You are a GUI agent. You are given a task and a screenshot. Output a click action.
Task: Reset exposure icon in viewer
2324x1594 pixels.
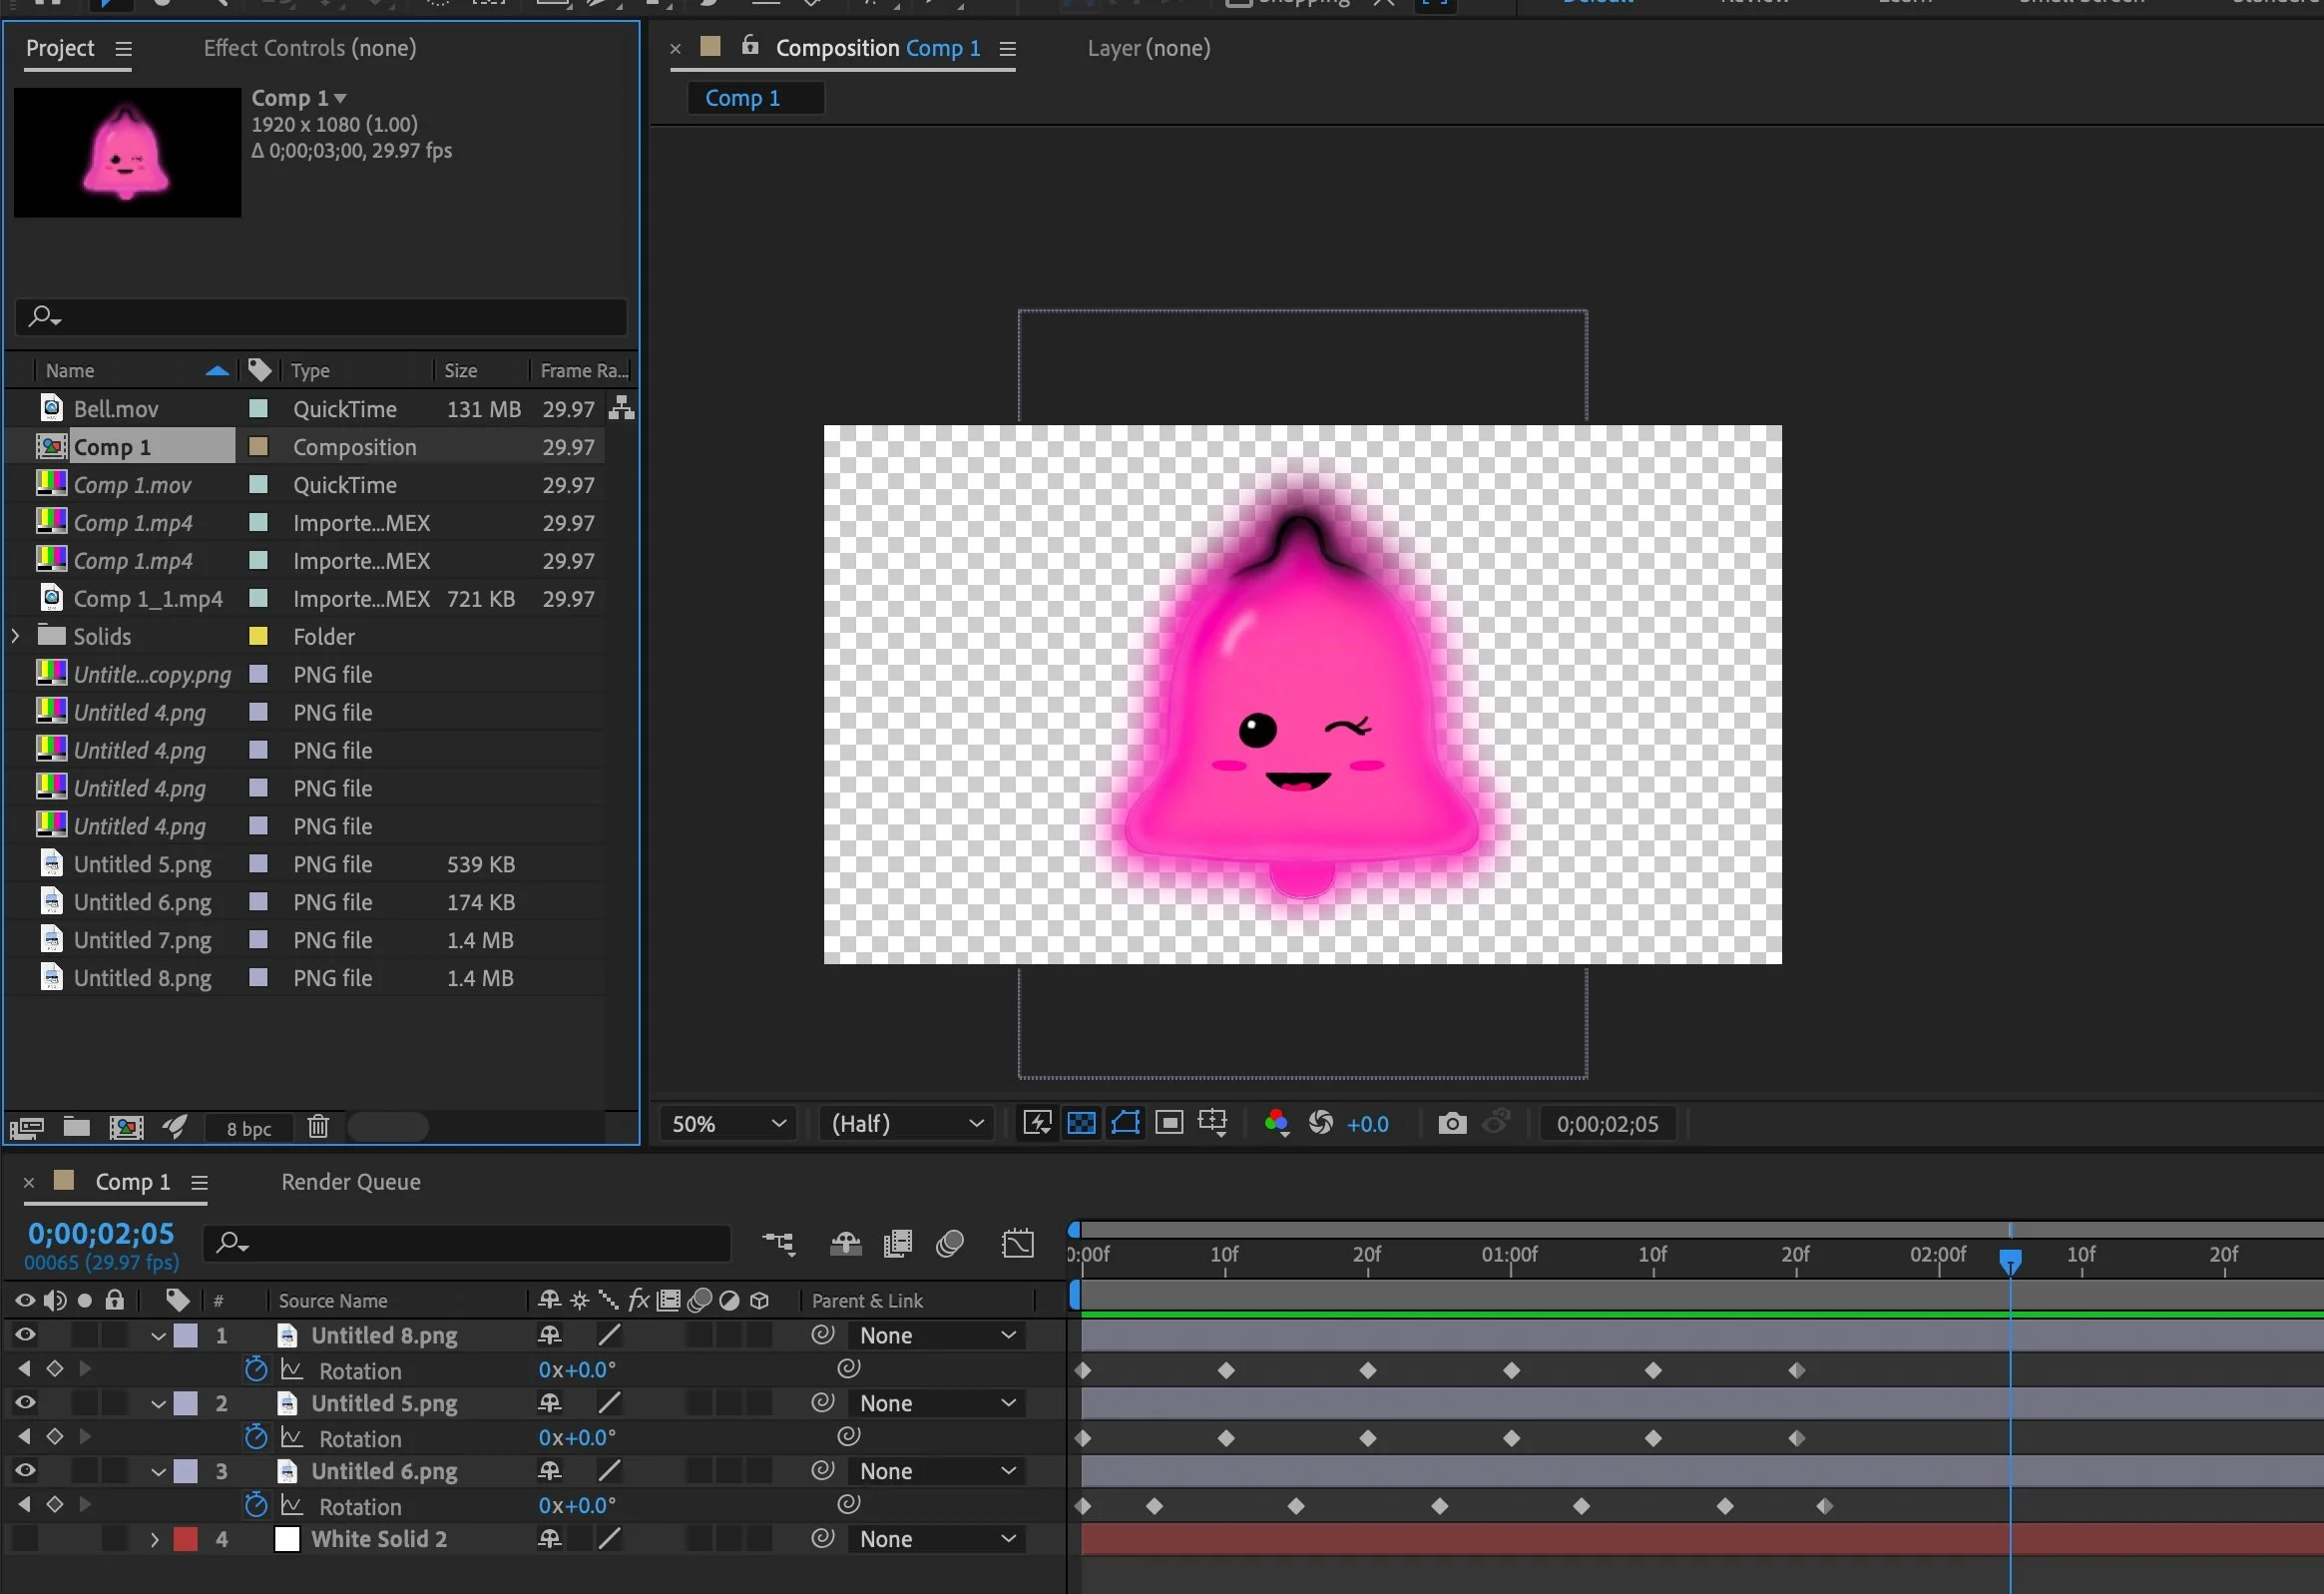1320,1123
